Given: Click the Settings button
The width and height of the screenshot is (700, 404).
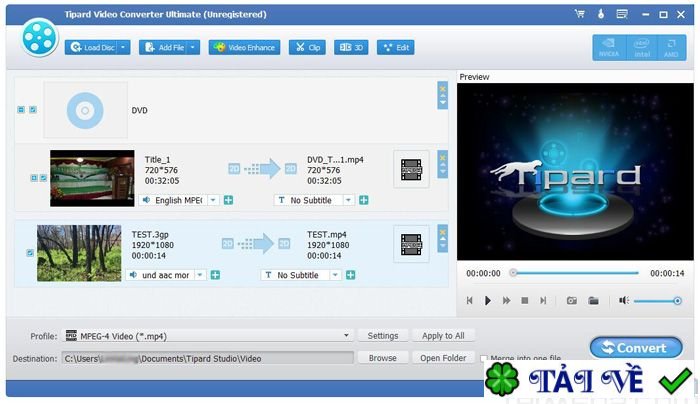Looking at the screenshot, I should [x=383, y=336].
